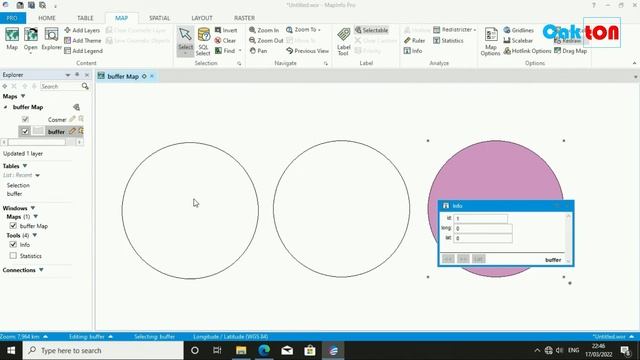The width and height of the screenshot is (640, 360).
Task: Click the id field in Info window
Action: click(480, 218)
